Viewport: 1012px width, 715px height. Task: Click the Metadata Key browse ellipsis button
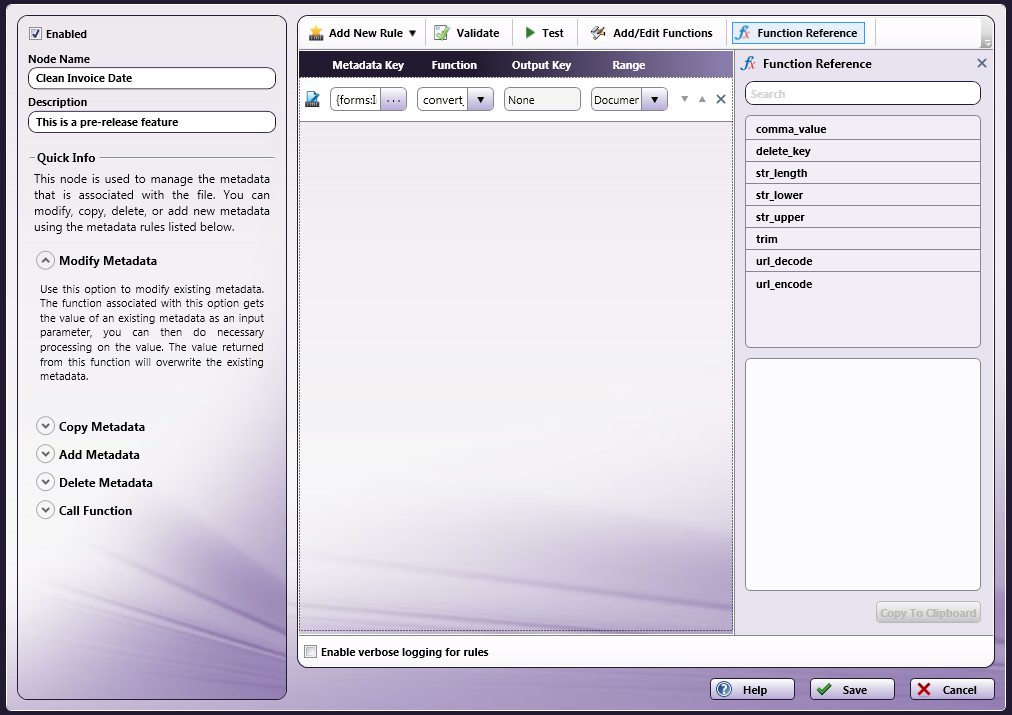click(393, 99)
